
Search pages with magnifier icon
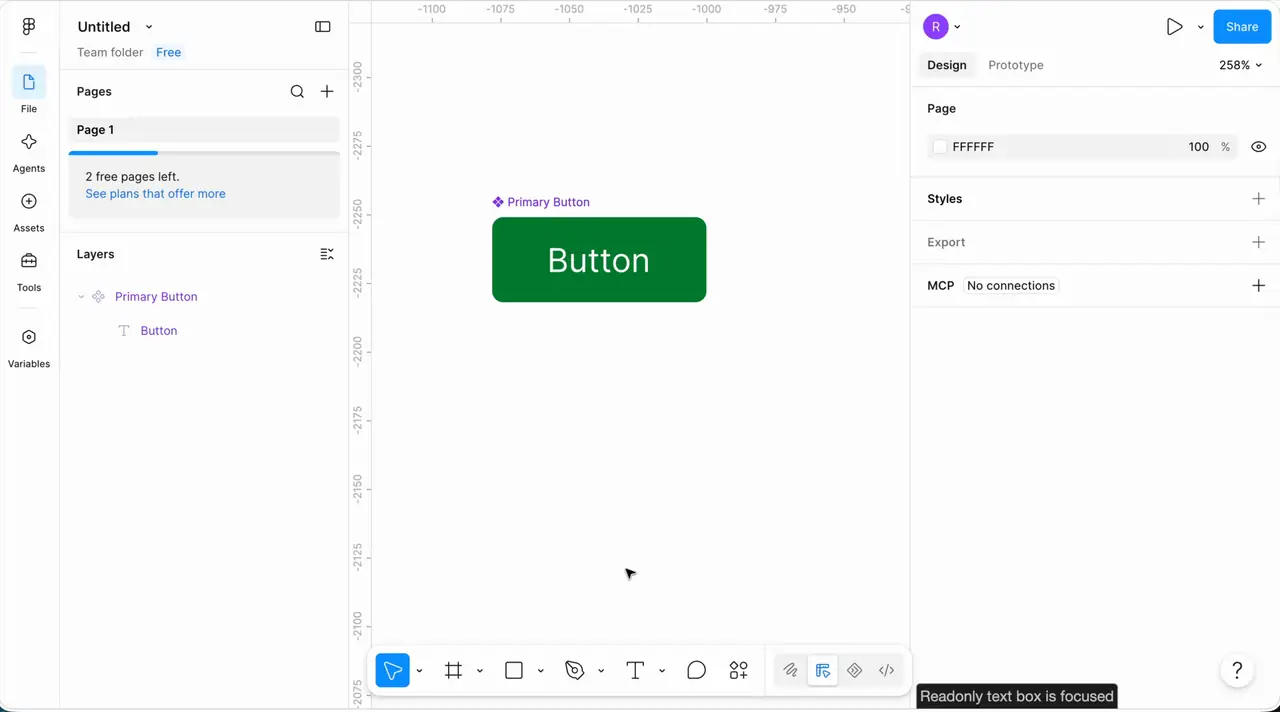pos(297,91)
